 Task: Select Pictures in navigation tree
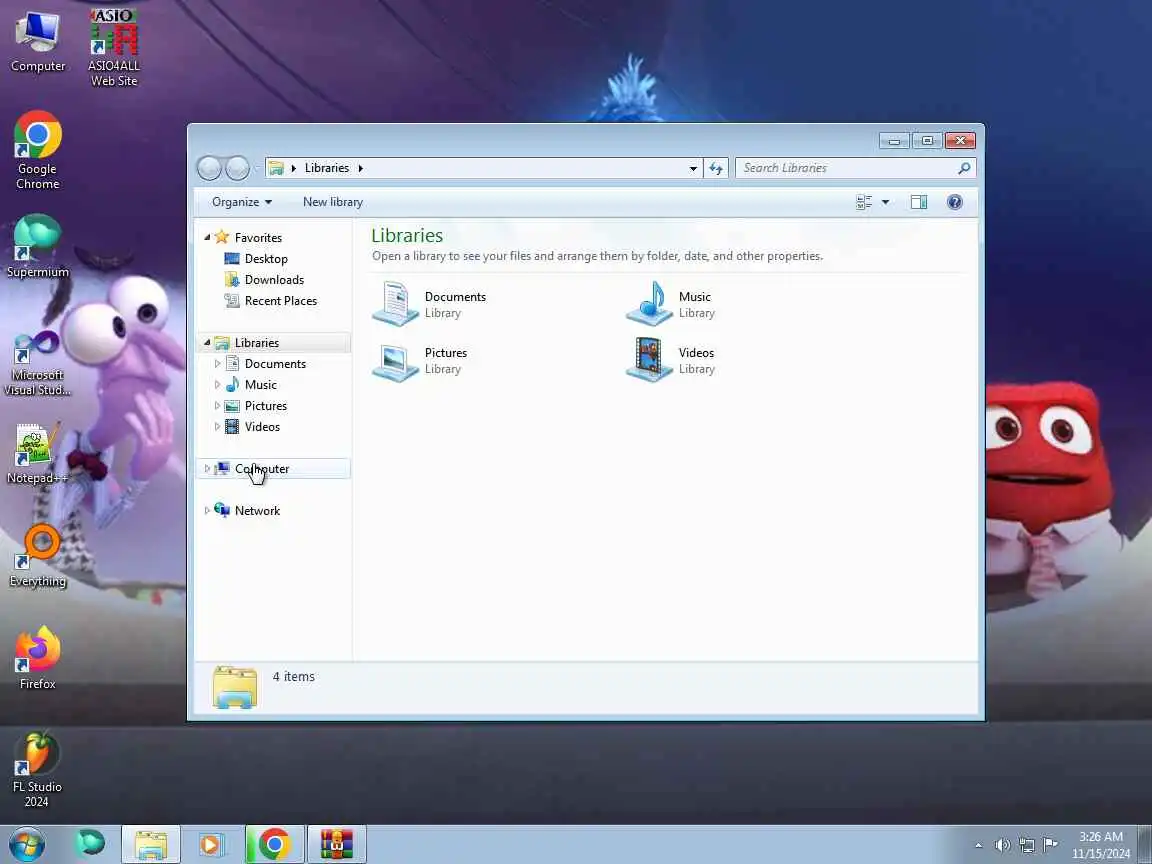(x=265, y=406)
